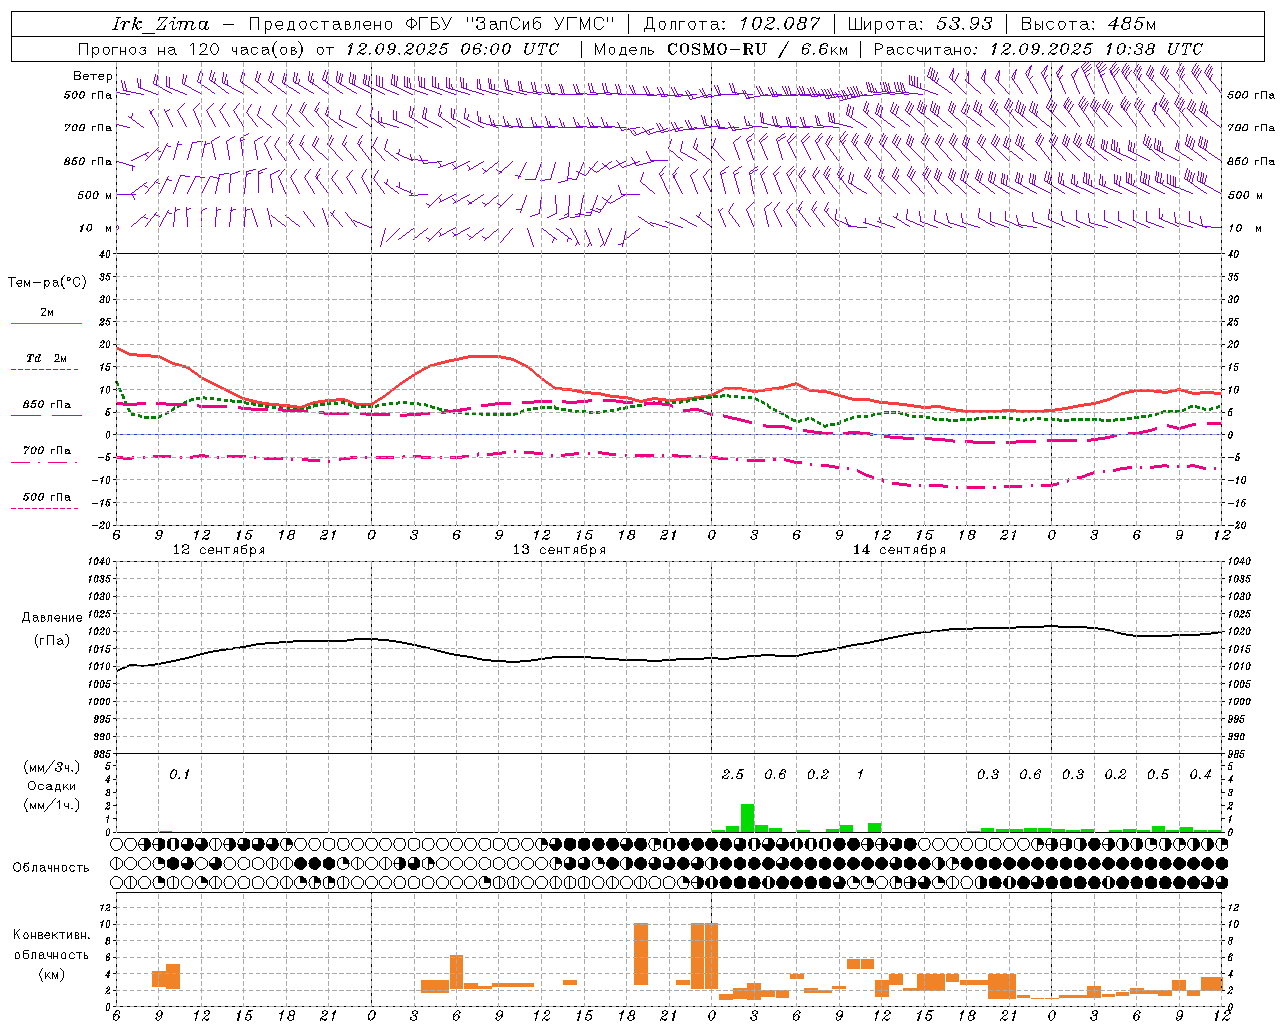Click the "10 м" wind level label on left
The height and width of the screenshot is (1024, 1280).
tap(95, 228)
